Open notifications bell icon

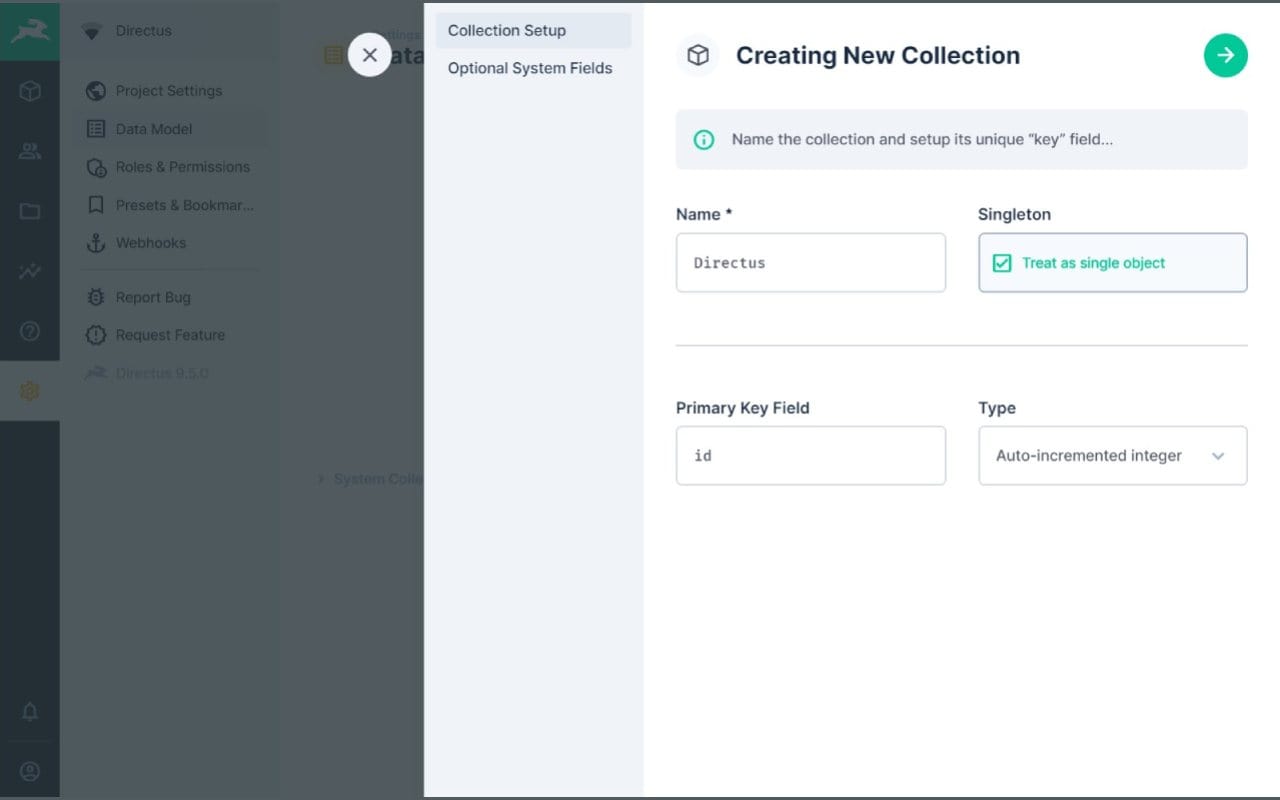[x=30, y=712]
